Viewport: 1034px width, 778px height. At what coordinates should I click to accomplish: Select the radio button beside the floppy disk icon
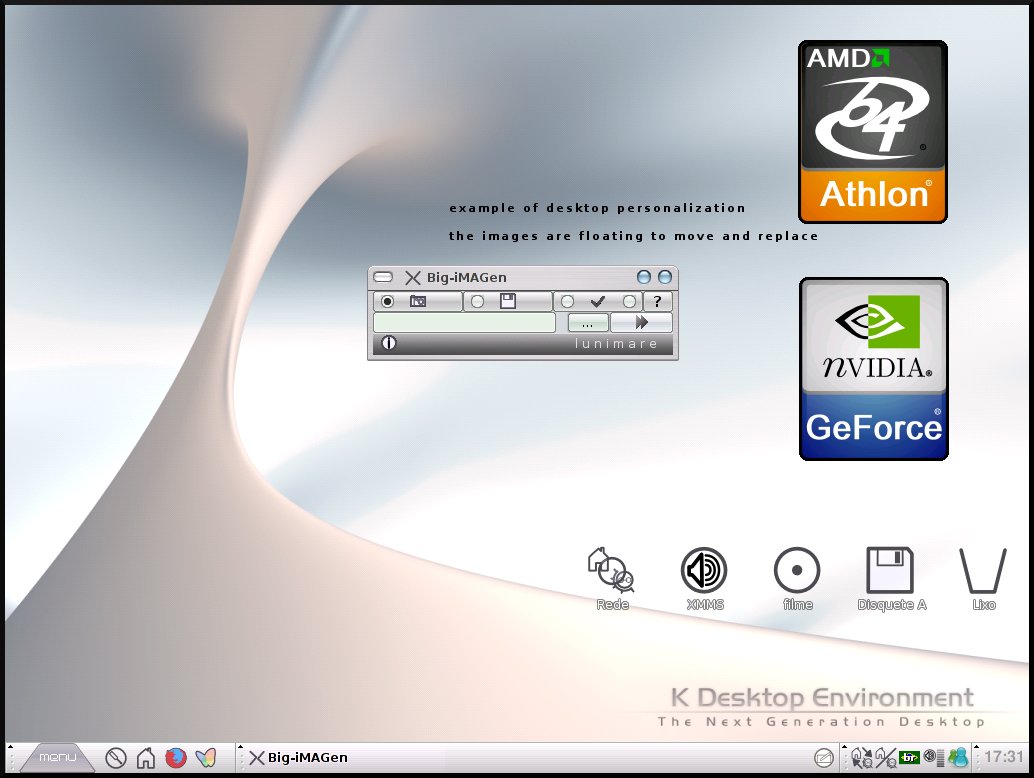click(x=477, y=301)
